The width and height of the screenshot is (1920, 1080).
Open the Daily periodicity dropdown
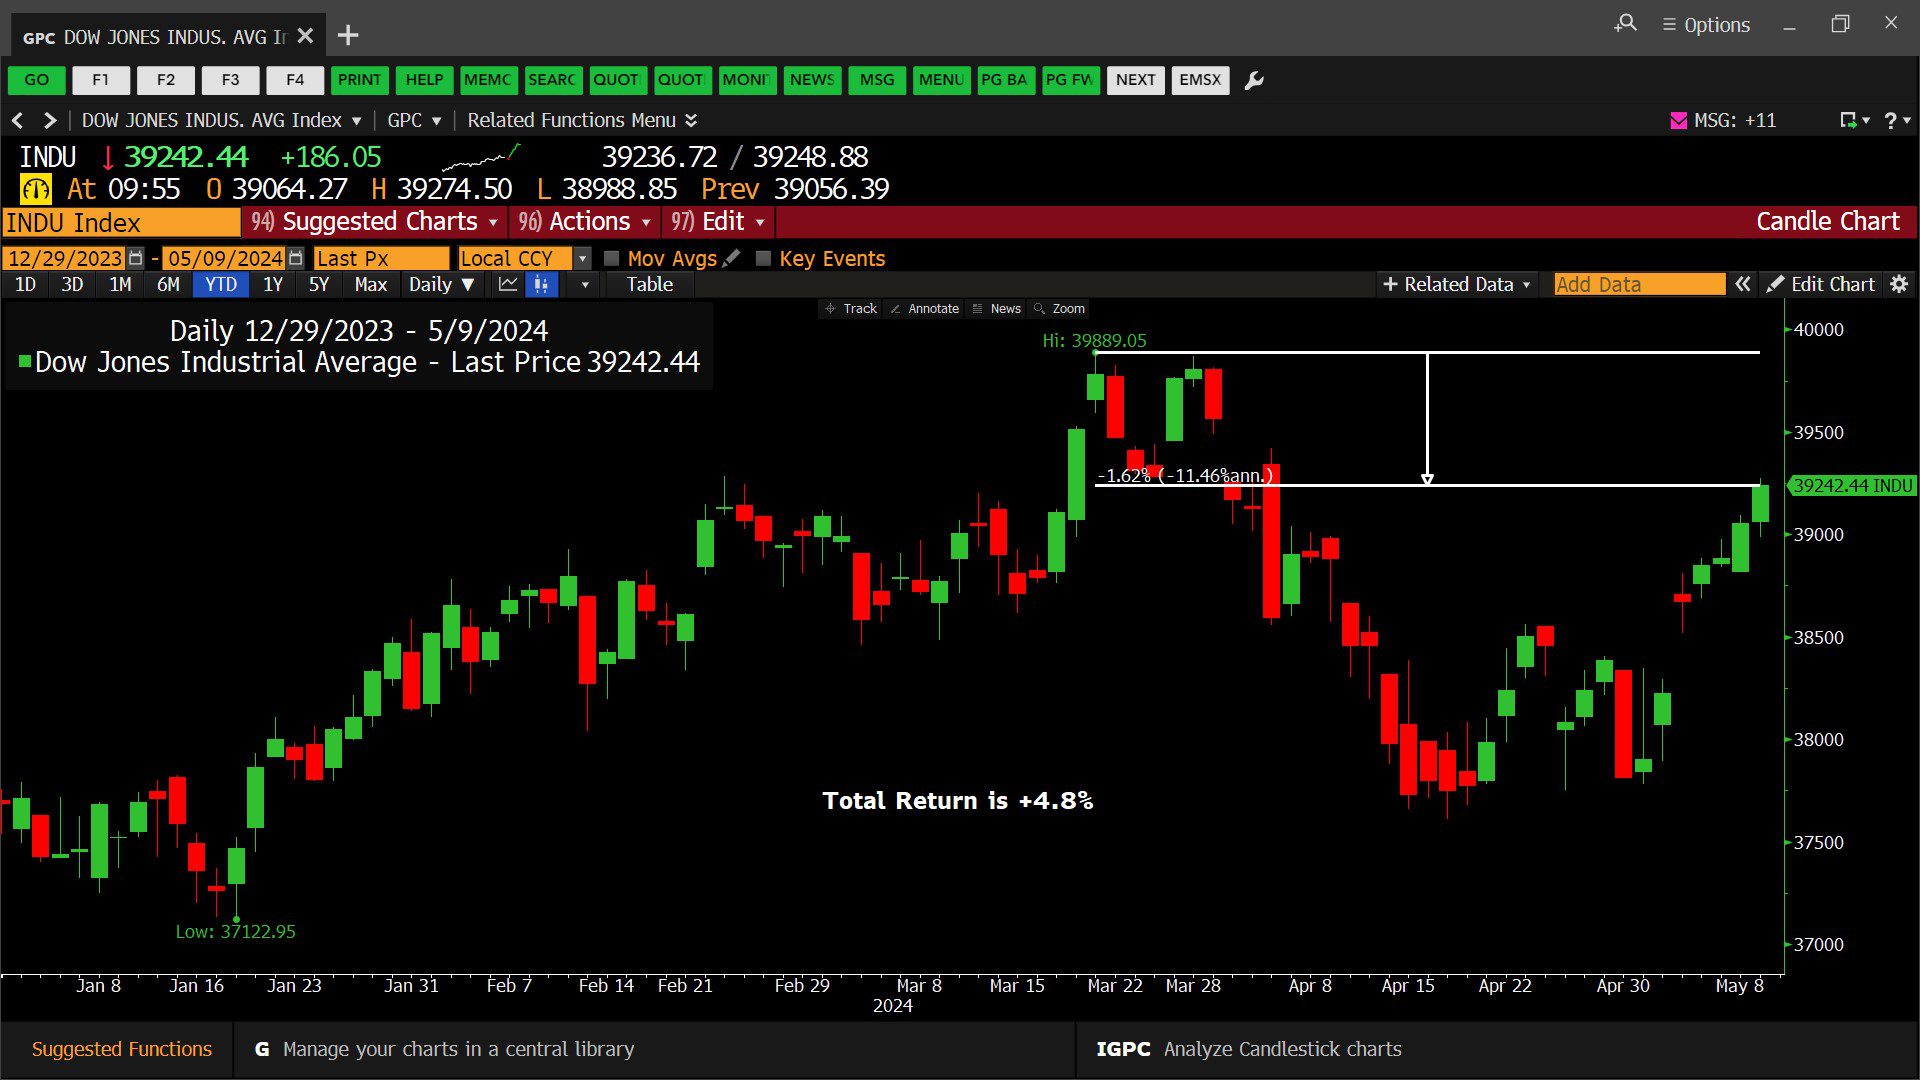(x=441, y=285)
